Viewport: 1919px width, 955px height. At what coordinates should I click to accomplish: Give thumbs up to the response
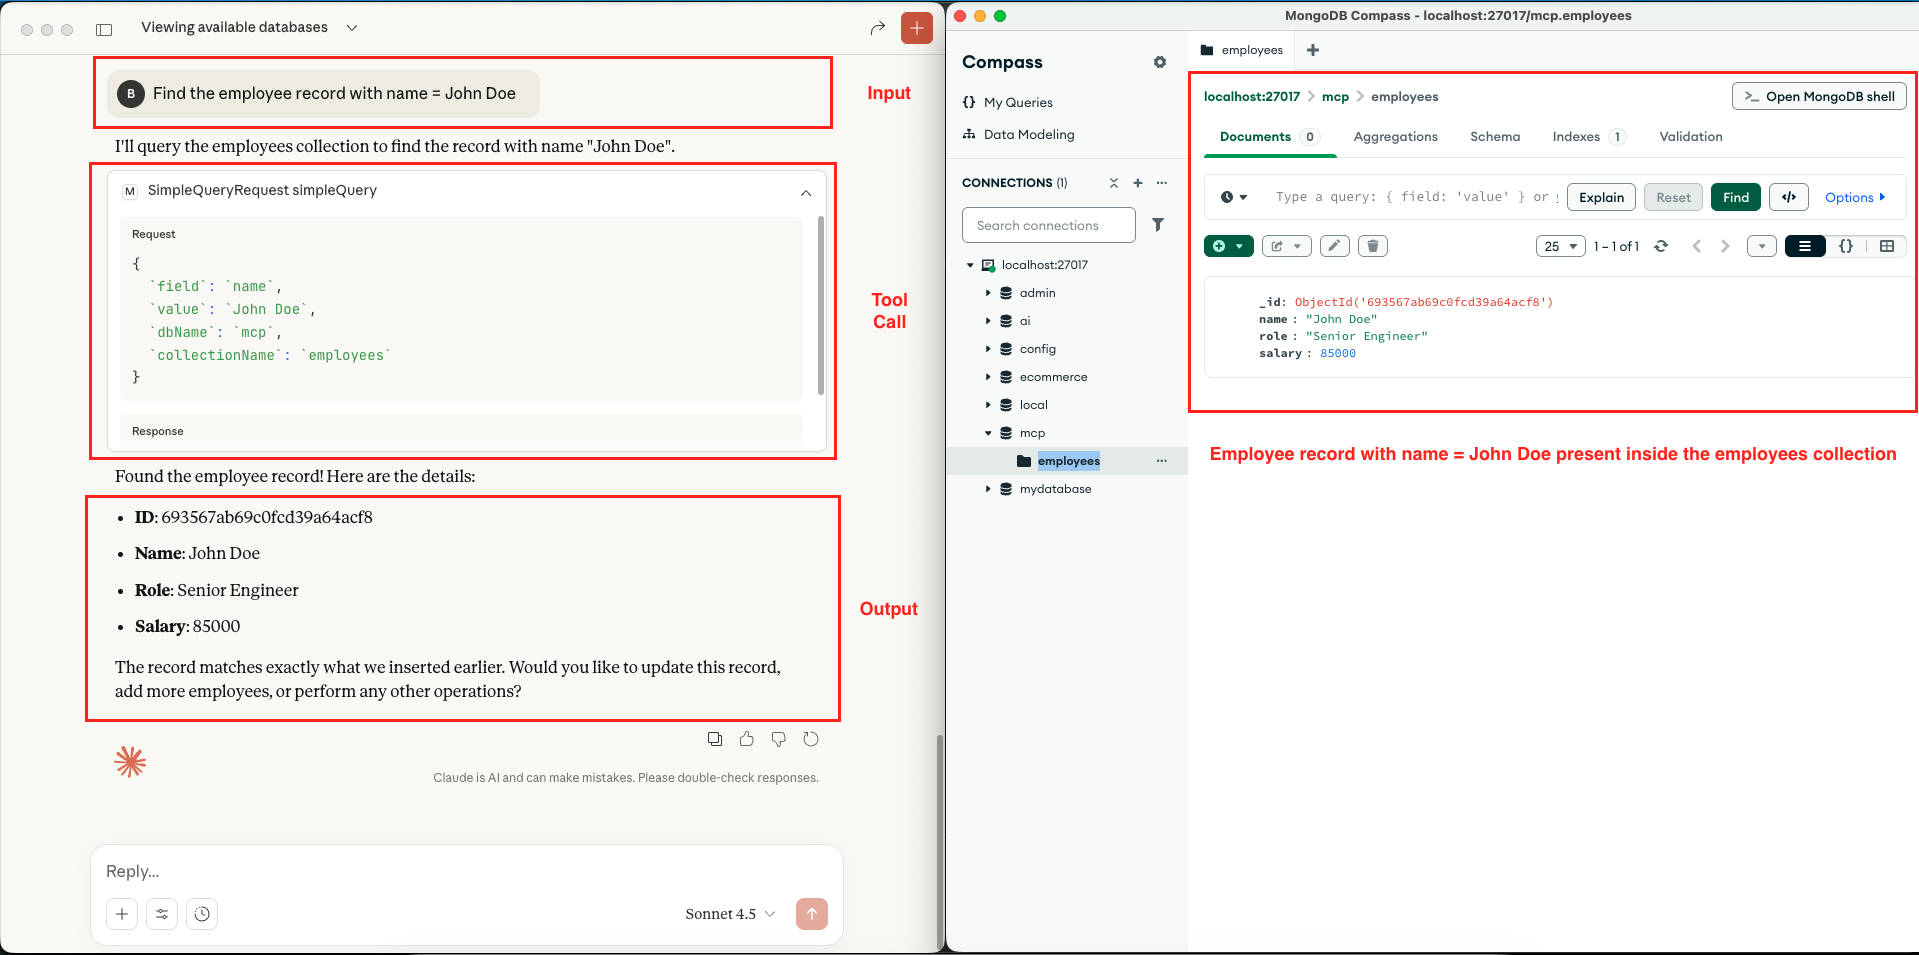[x=746, y=739]
